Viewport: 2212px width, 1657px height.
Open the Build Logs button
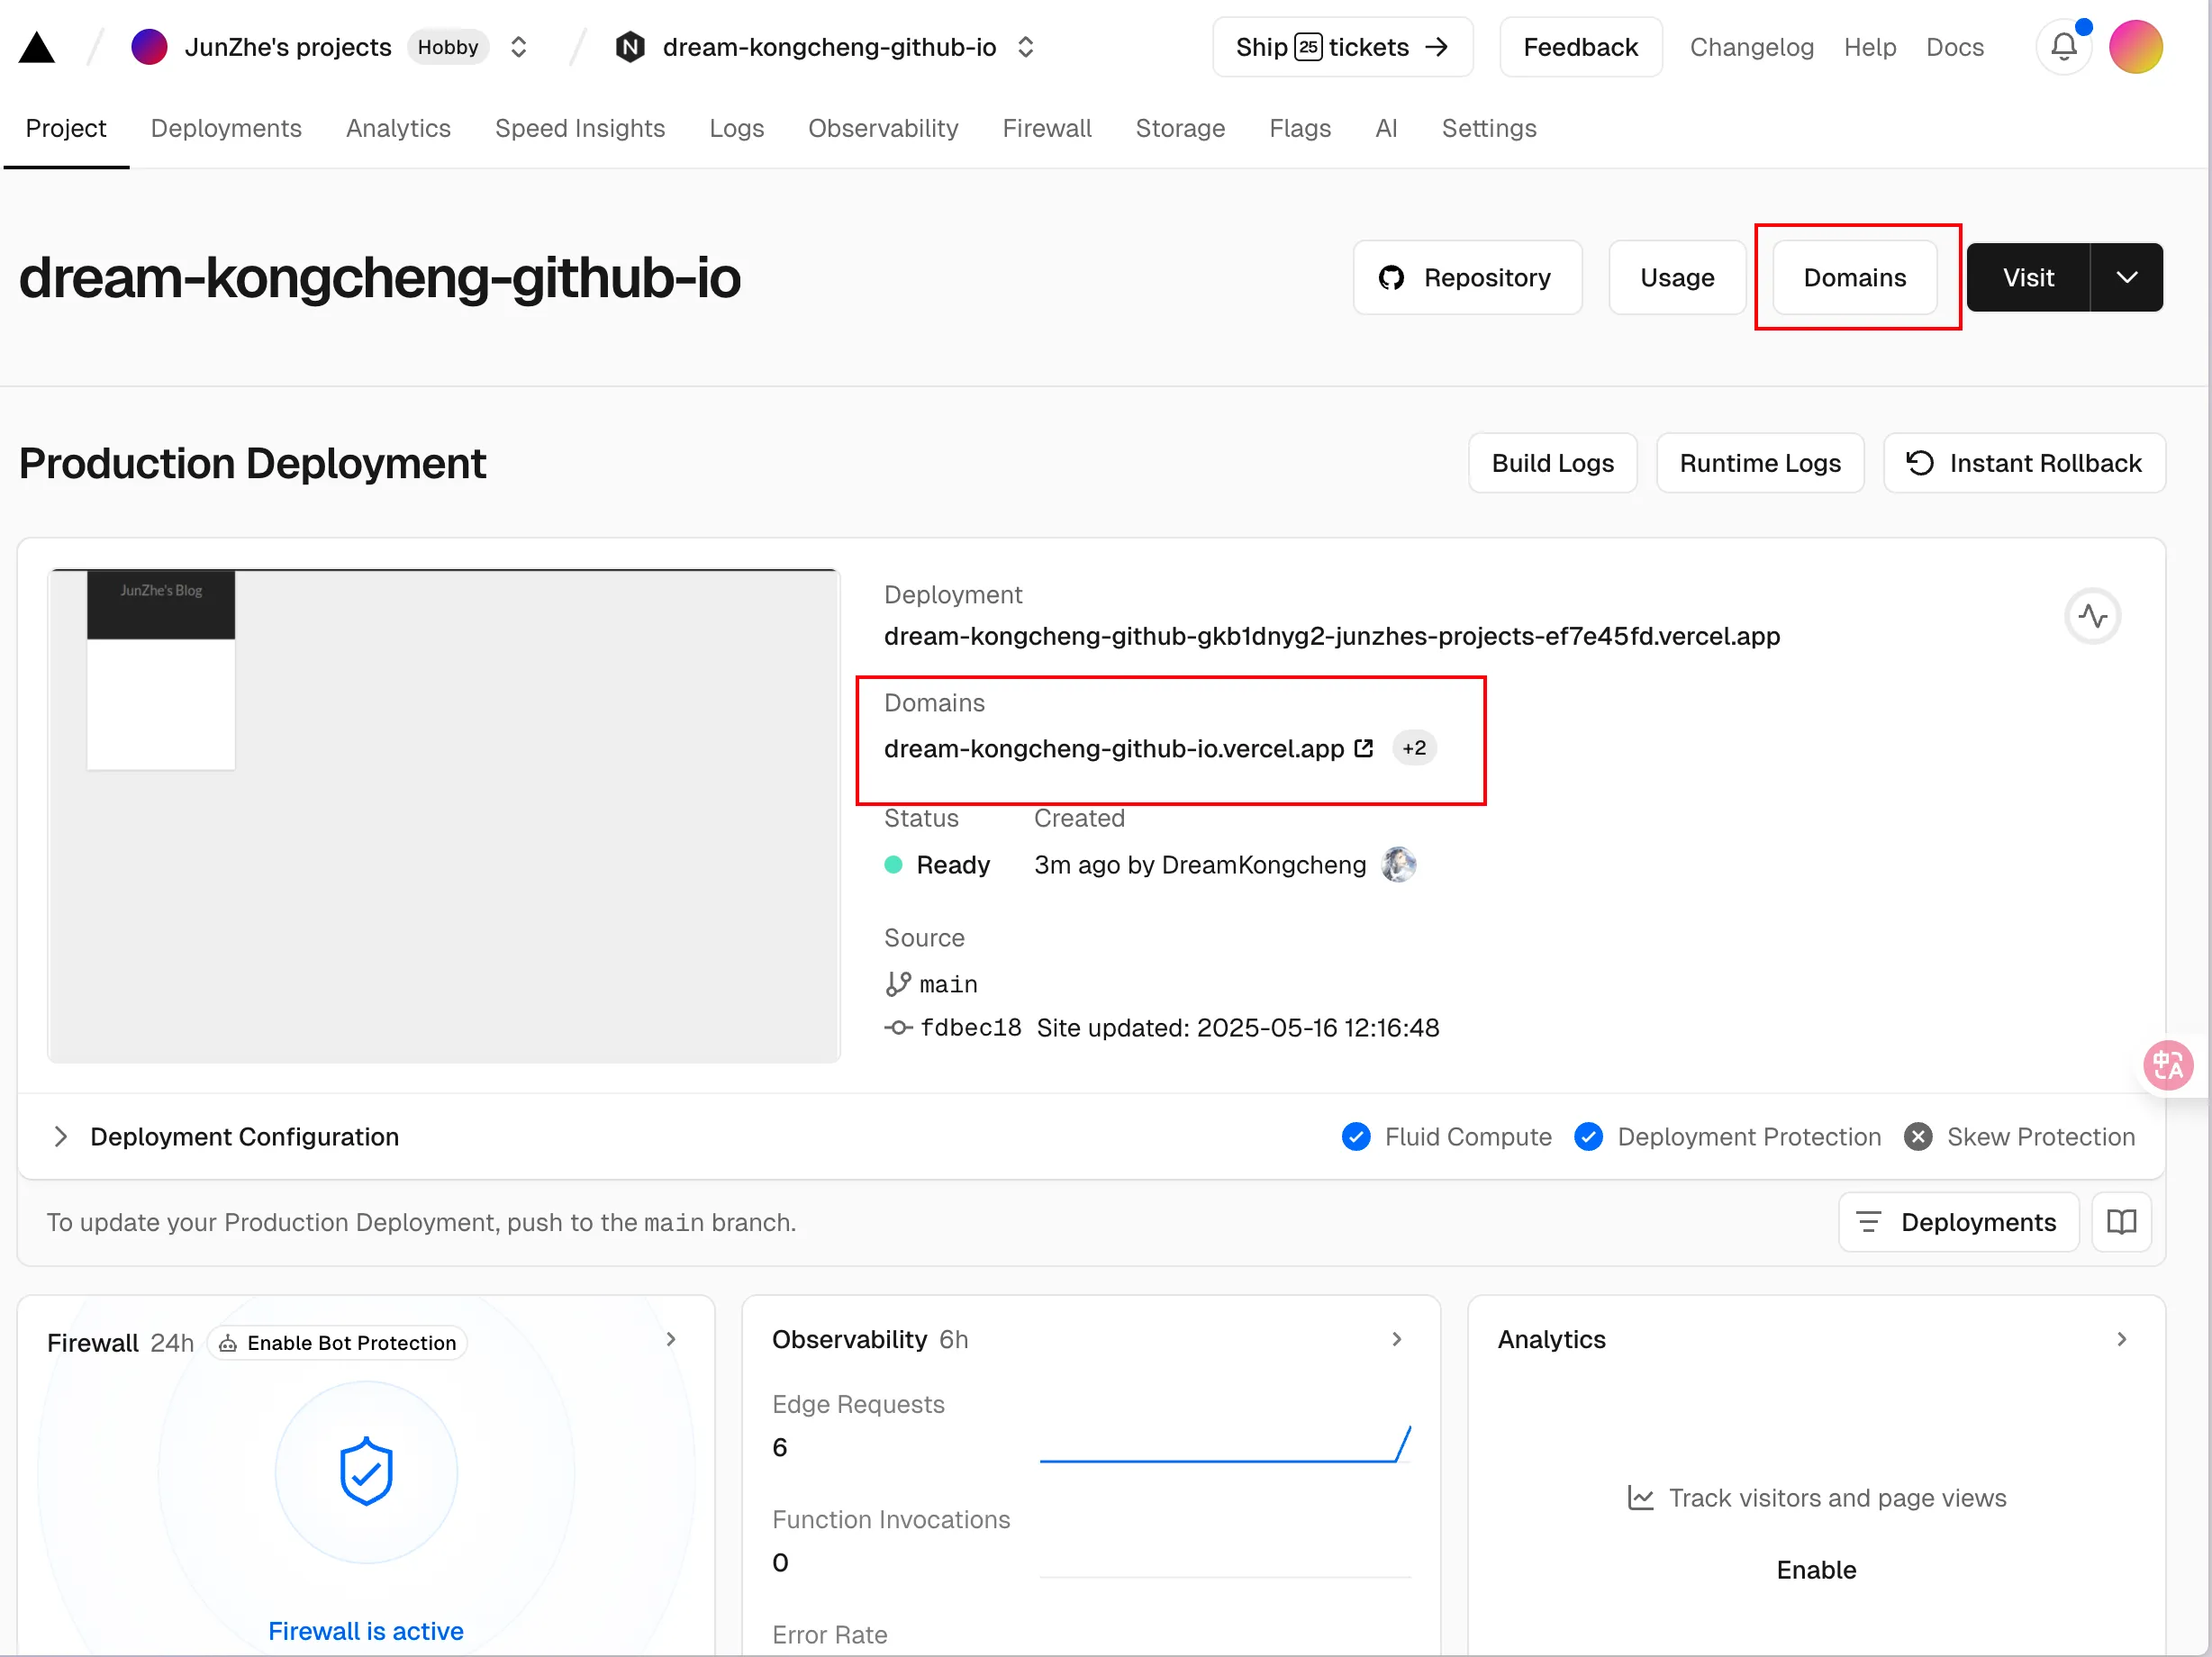click(x=1552, y=463)
